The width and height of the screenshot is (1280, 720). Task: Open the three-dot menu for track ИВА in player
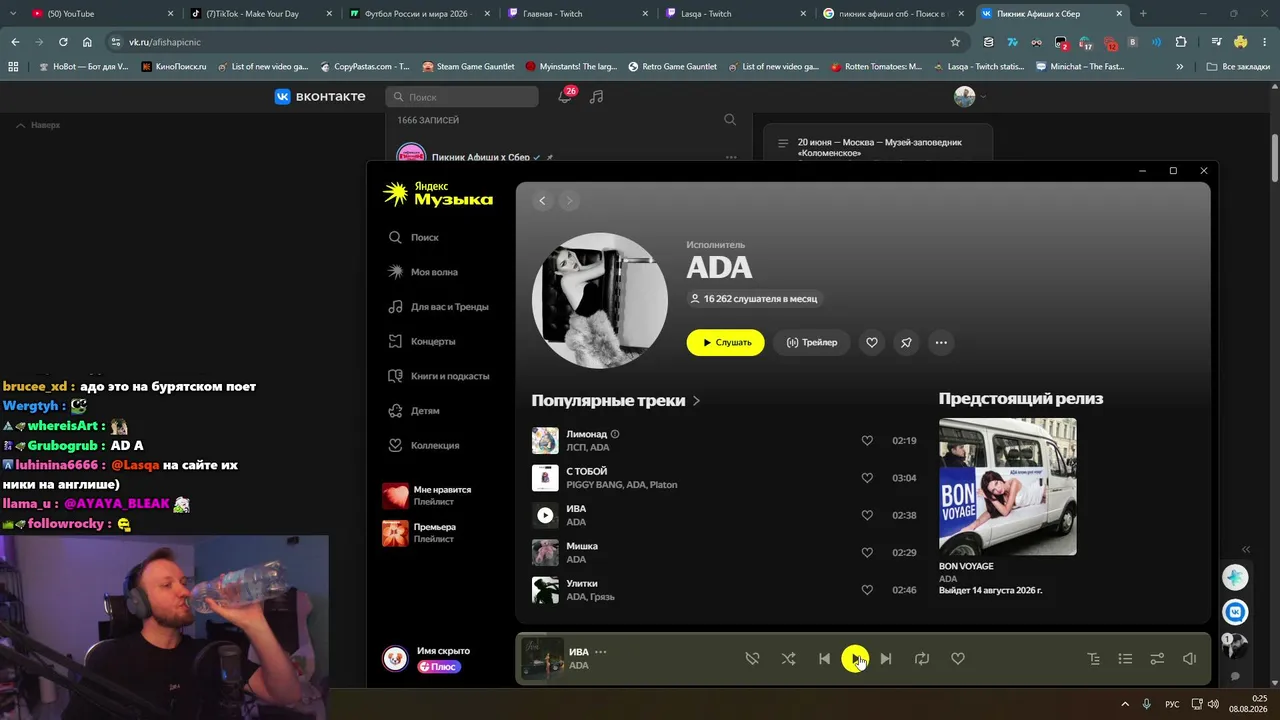pyautogui.click(x=601, y=652)
